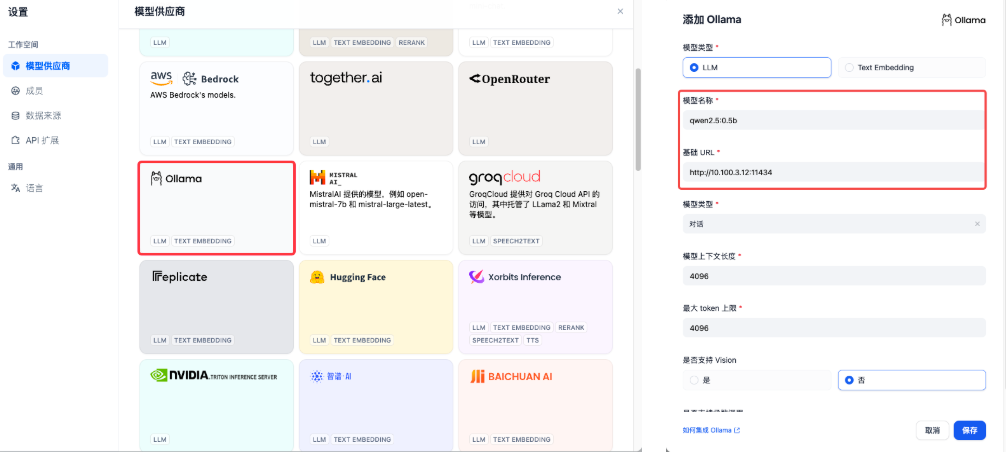Click the 成员 members icon in sidebar

(15, 91)
